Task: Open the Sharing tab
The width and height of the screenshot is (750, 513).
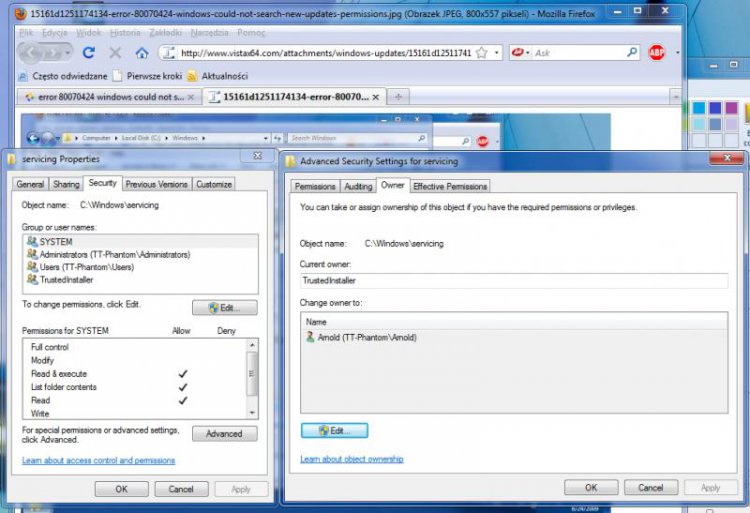Action: tap(66, 184)
